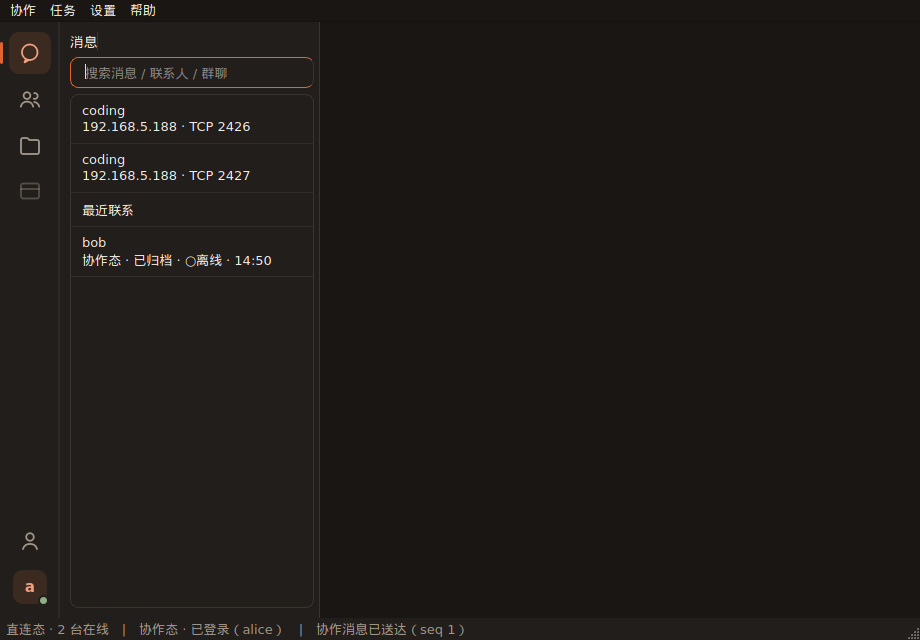Open the 协作 menu
The width and height of the screenshot is (920, 640).
[23, 11]
